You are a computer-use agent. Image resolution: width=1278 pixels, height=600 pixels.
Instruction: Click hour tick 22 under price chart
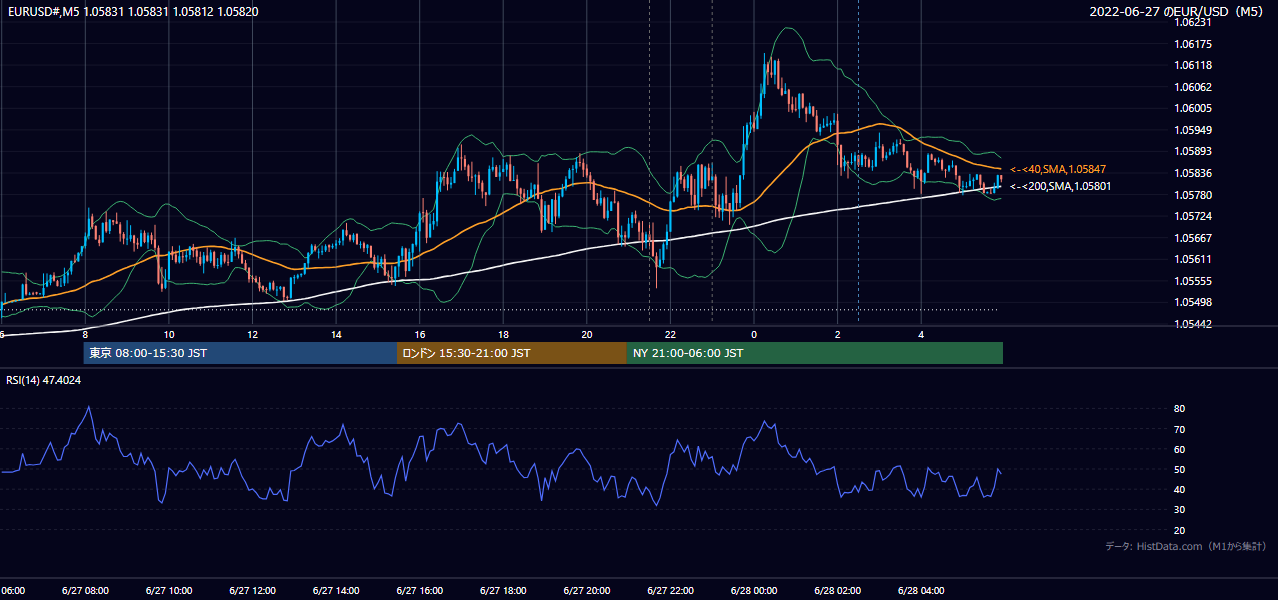(671, 334)
